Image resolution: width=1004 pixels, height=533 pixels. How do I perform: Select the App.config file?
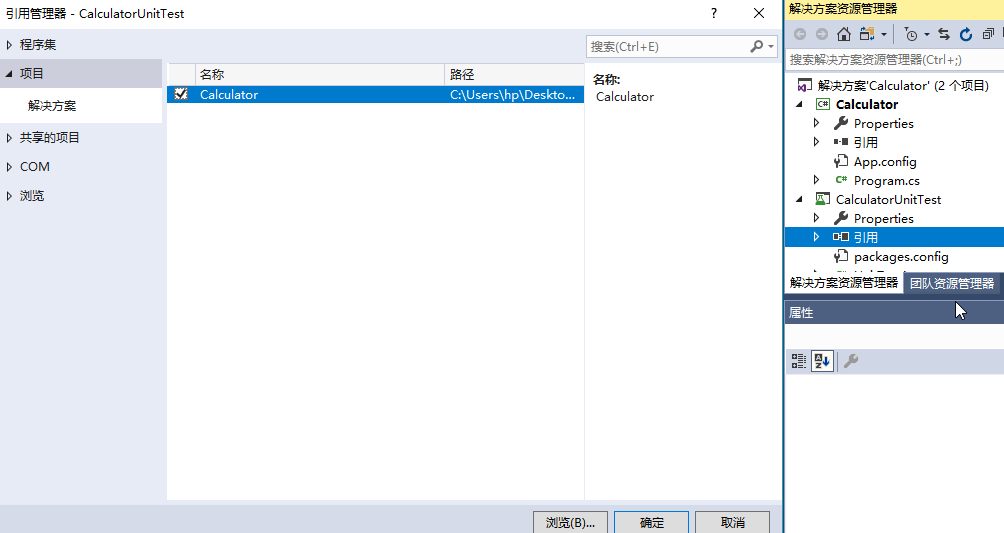tap(885, 161)
